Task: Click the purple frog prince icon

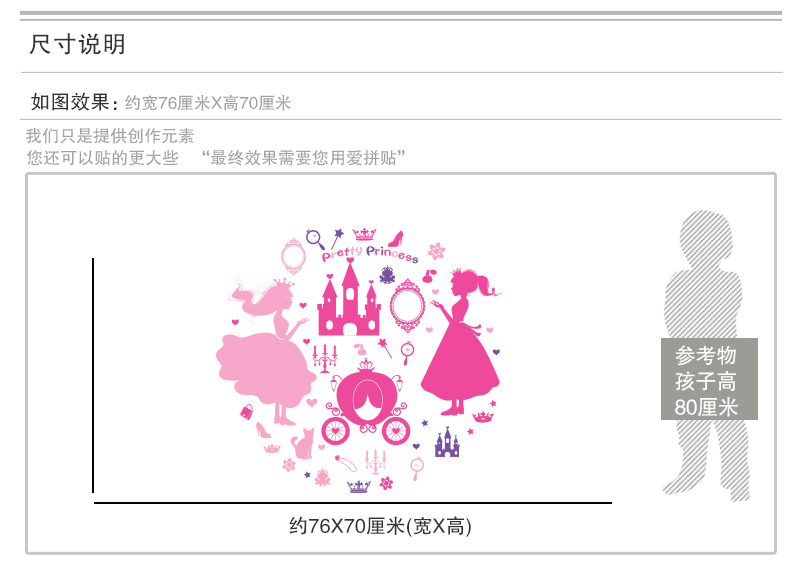Action: tap(387, 275)
